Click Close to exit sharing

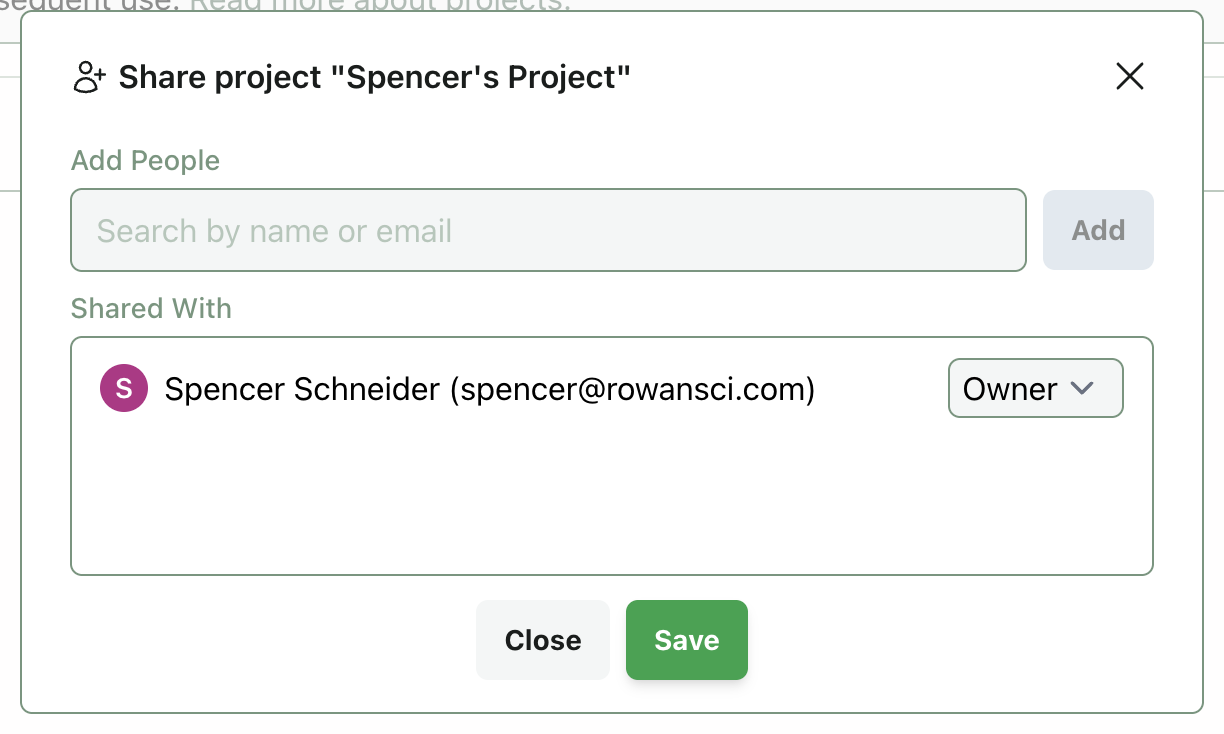point(543,640)
